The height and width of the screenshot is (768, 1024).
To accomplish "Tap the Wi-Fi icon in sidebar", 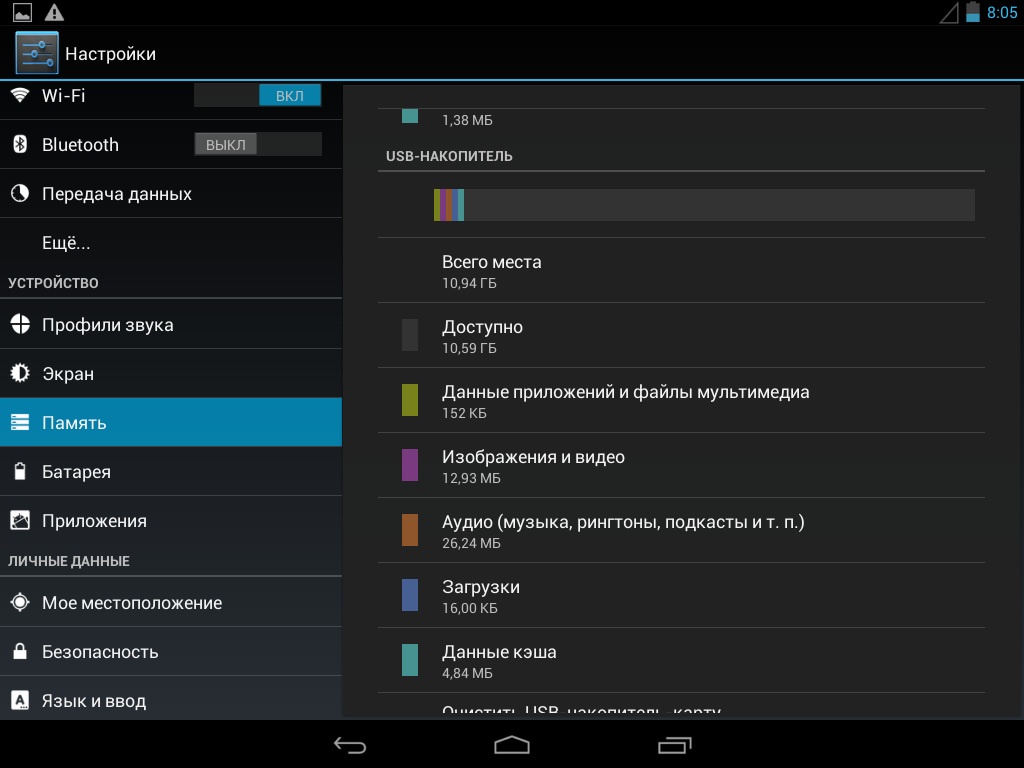I will (19, 96).
